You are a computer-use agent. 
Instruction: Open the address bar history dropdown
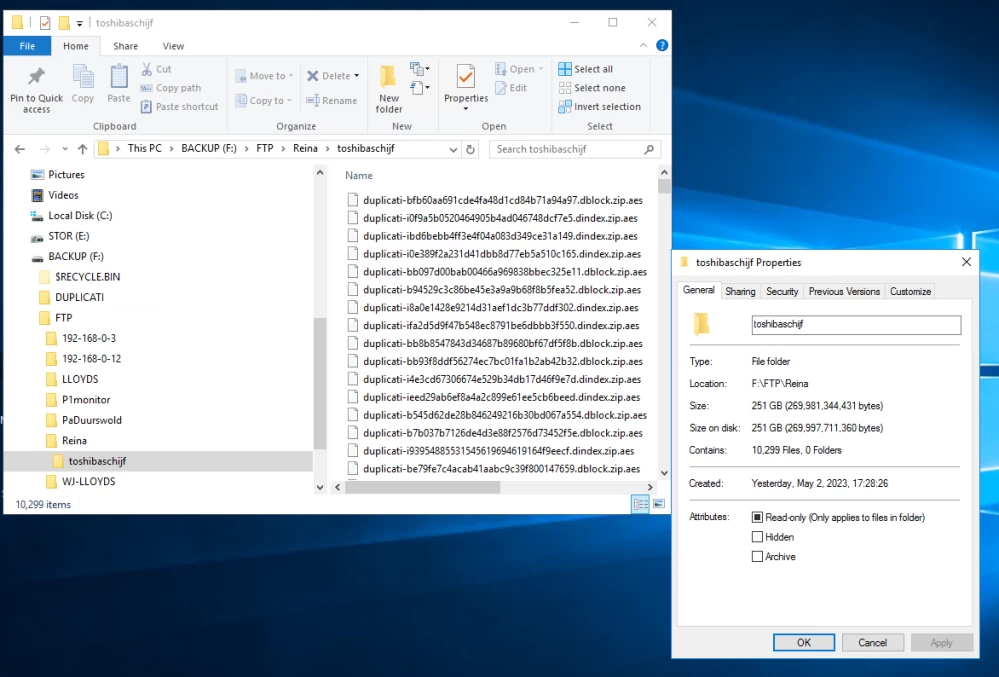tap(453, 149)
